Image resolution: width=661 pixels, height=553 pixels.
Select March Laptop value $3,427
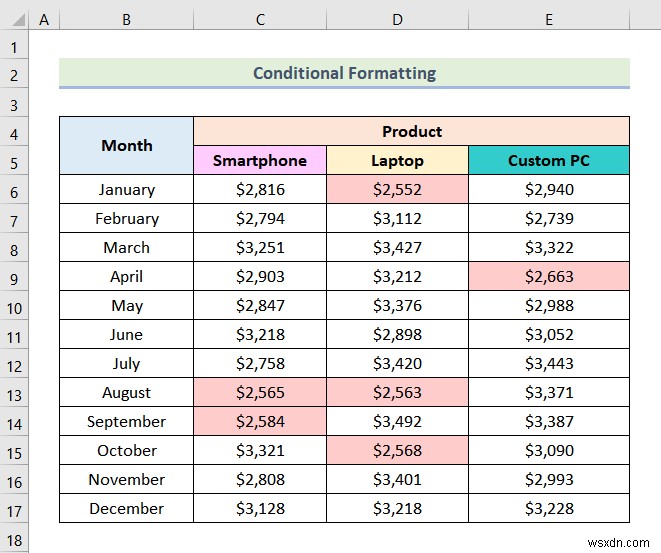tap(397, 247)
